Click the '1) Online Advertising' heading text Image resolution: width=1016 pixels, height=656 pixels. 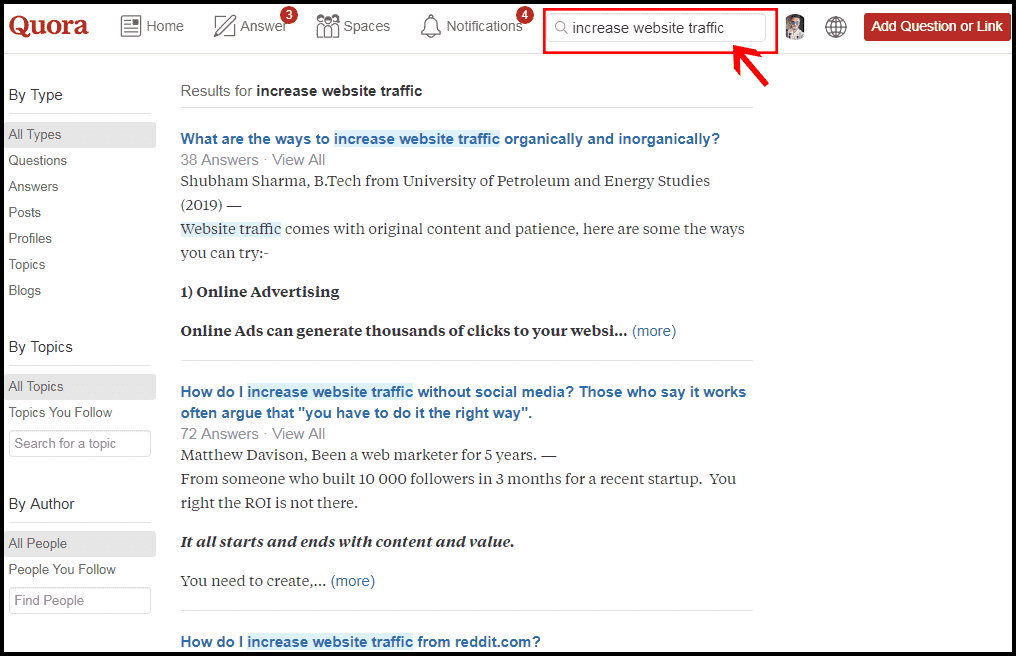point(260,292)
